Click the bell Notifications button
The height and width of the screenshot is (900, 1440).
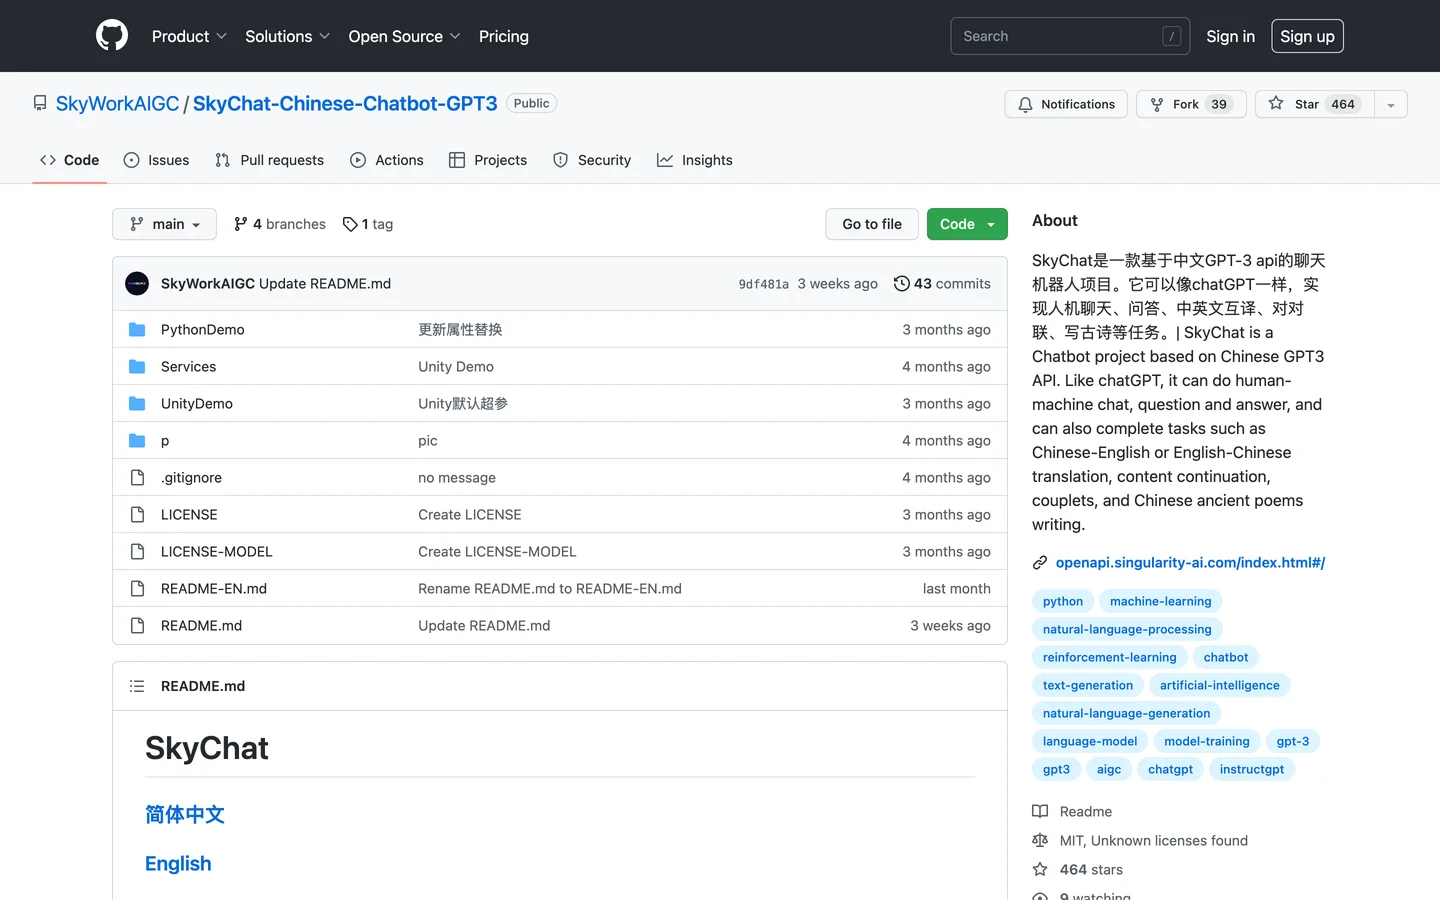pos(1066,104)
